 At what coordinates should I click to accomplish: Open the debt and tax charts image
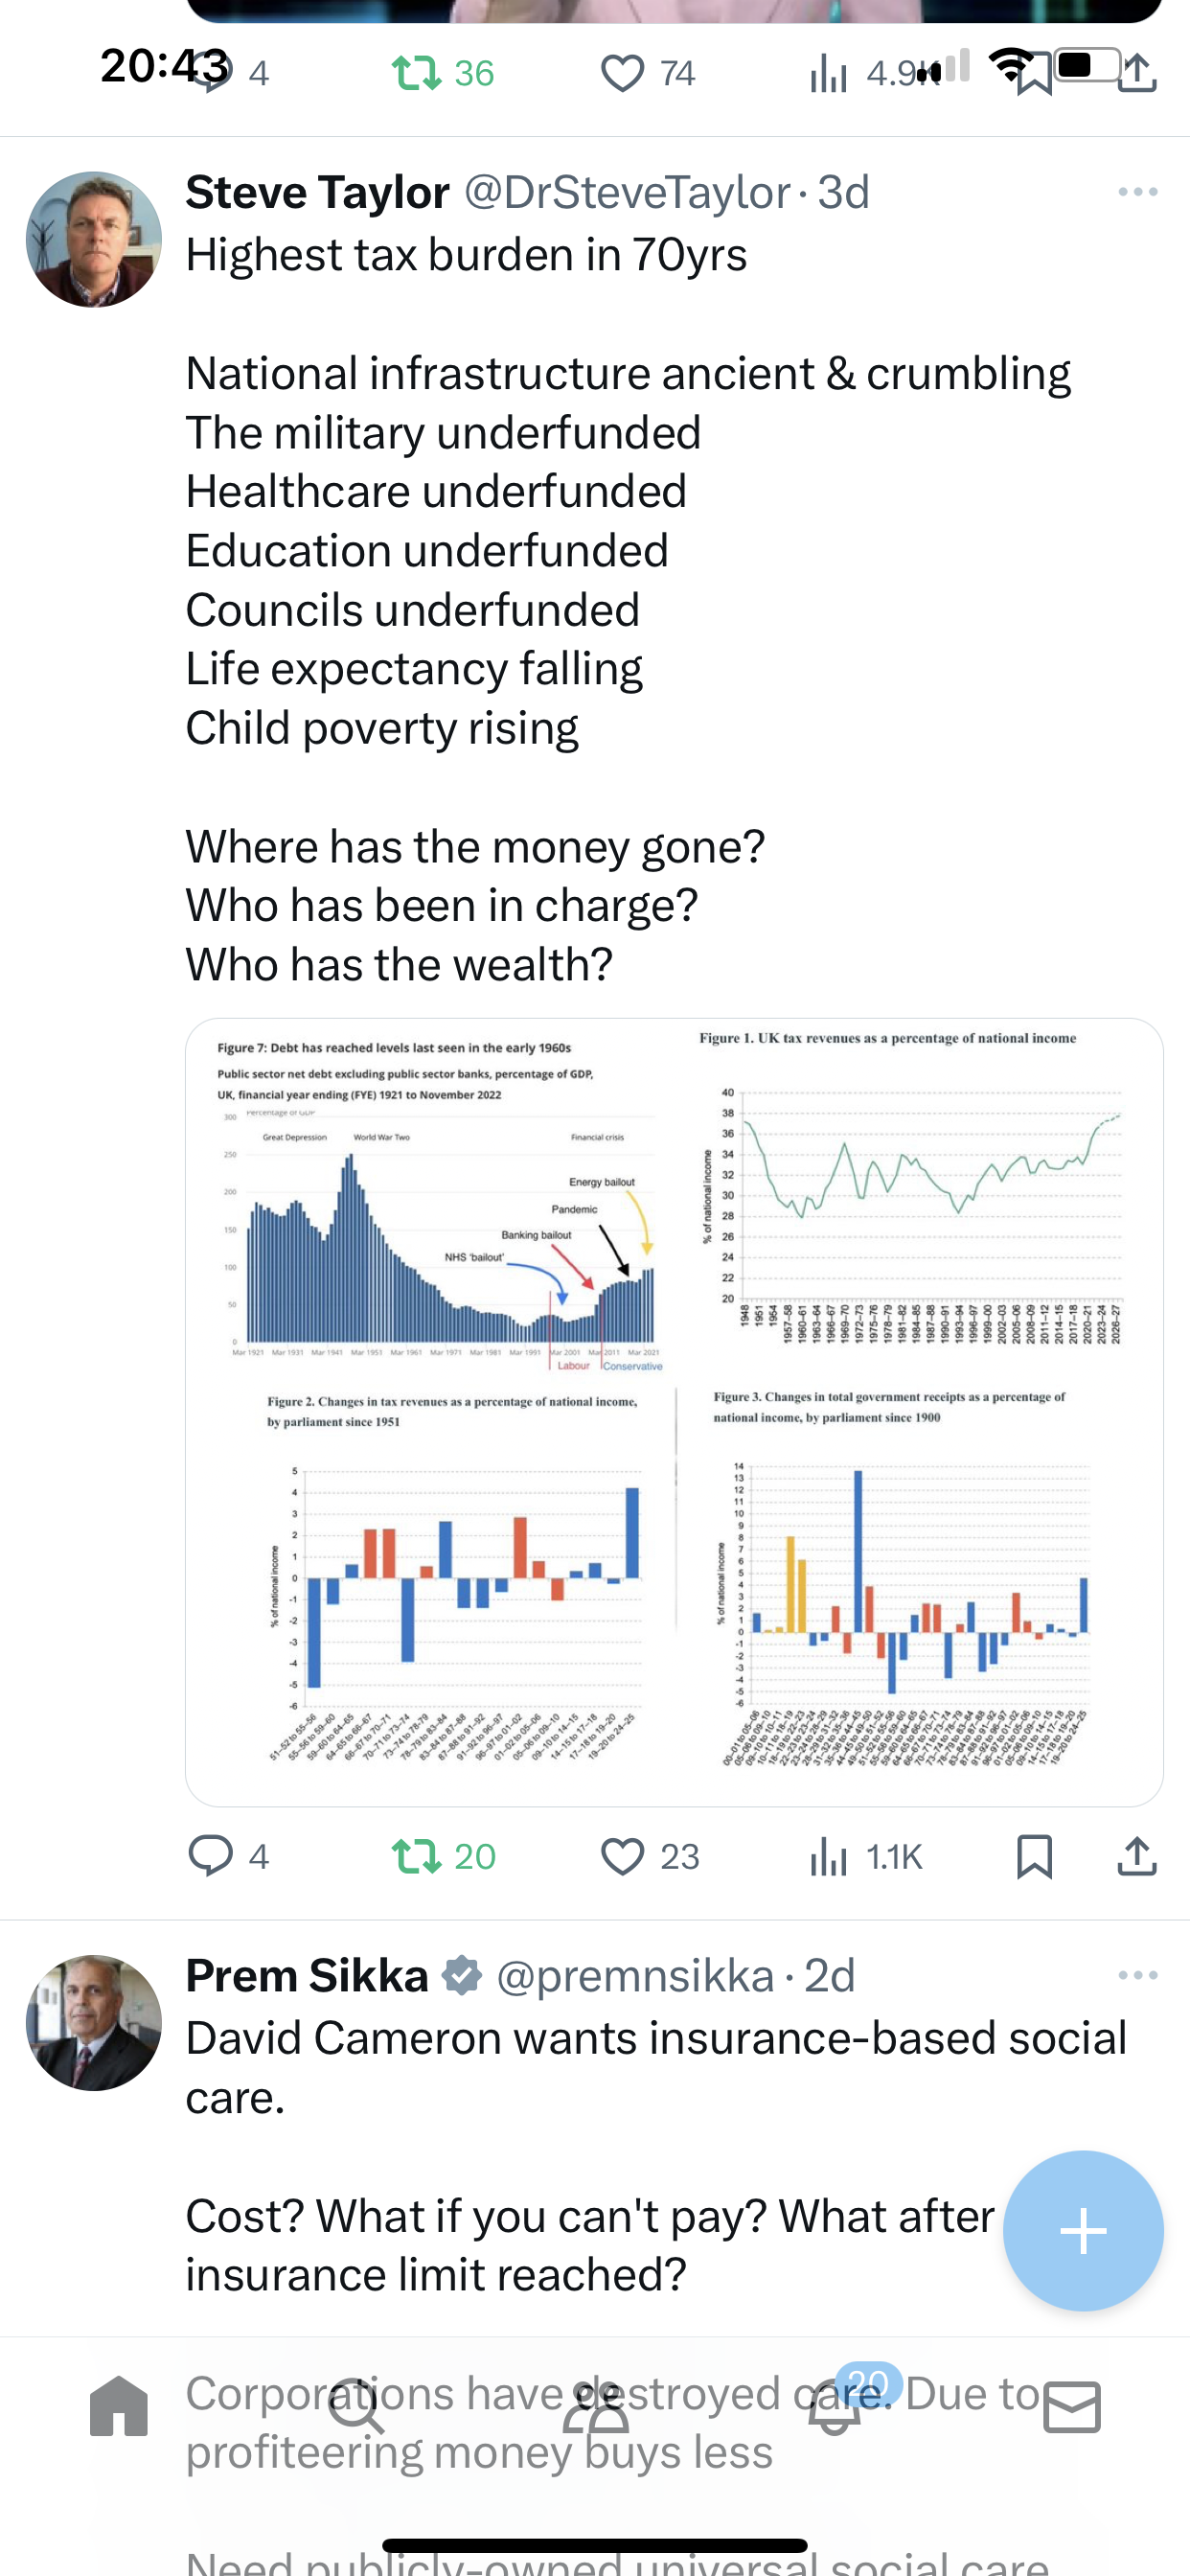[674, 1412]
